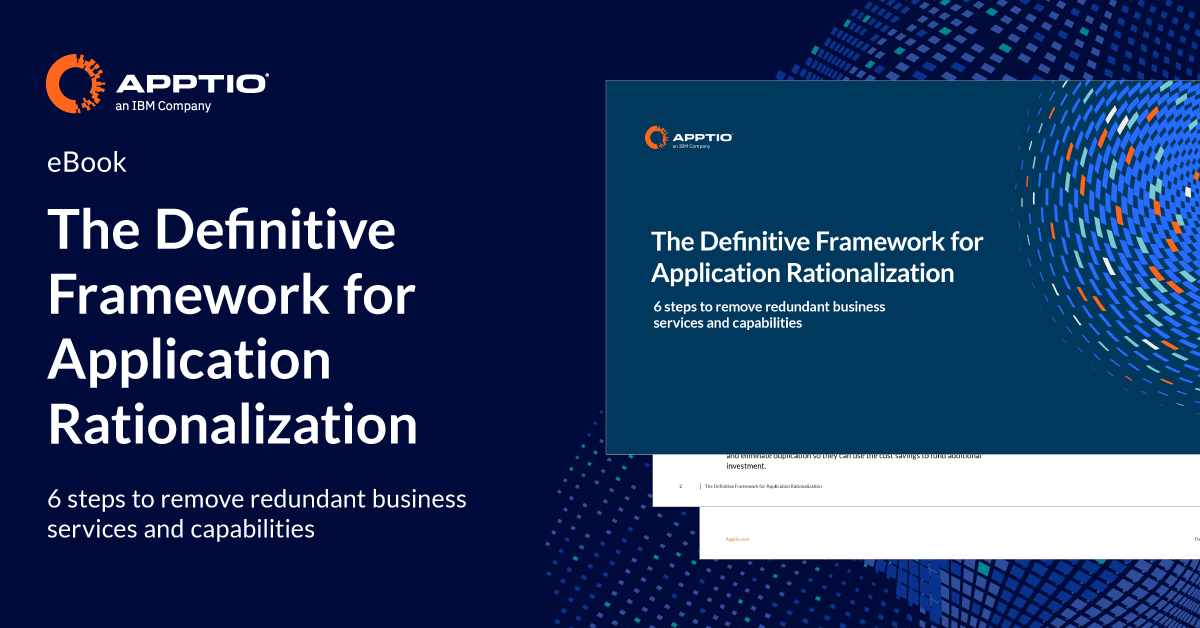Click the 'eBook' label text

[x=85, y=161]
